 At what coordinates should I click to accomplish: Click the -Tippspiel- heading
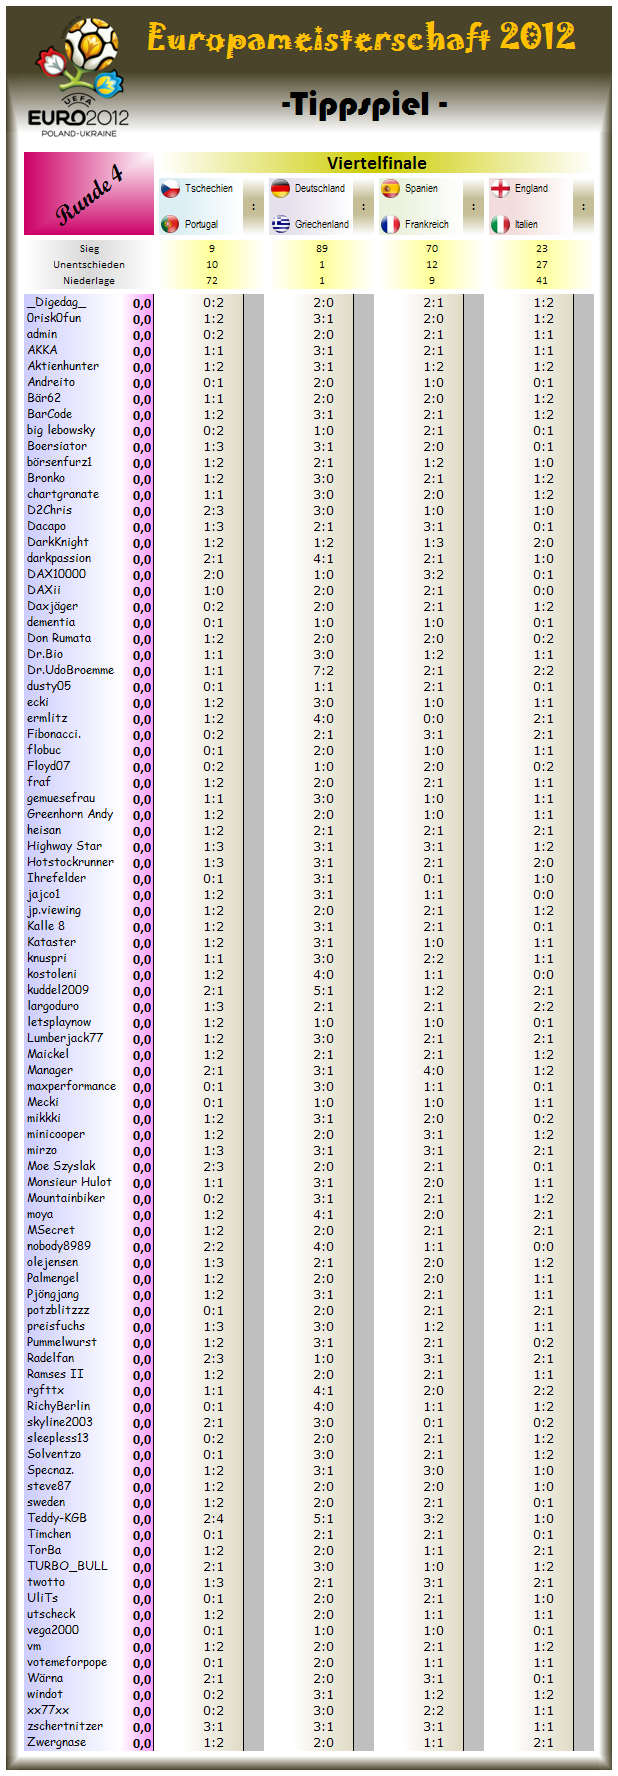(364, 104)
